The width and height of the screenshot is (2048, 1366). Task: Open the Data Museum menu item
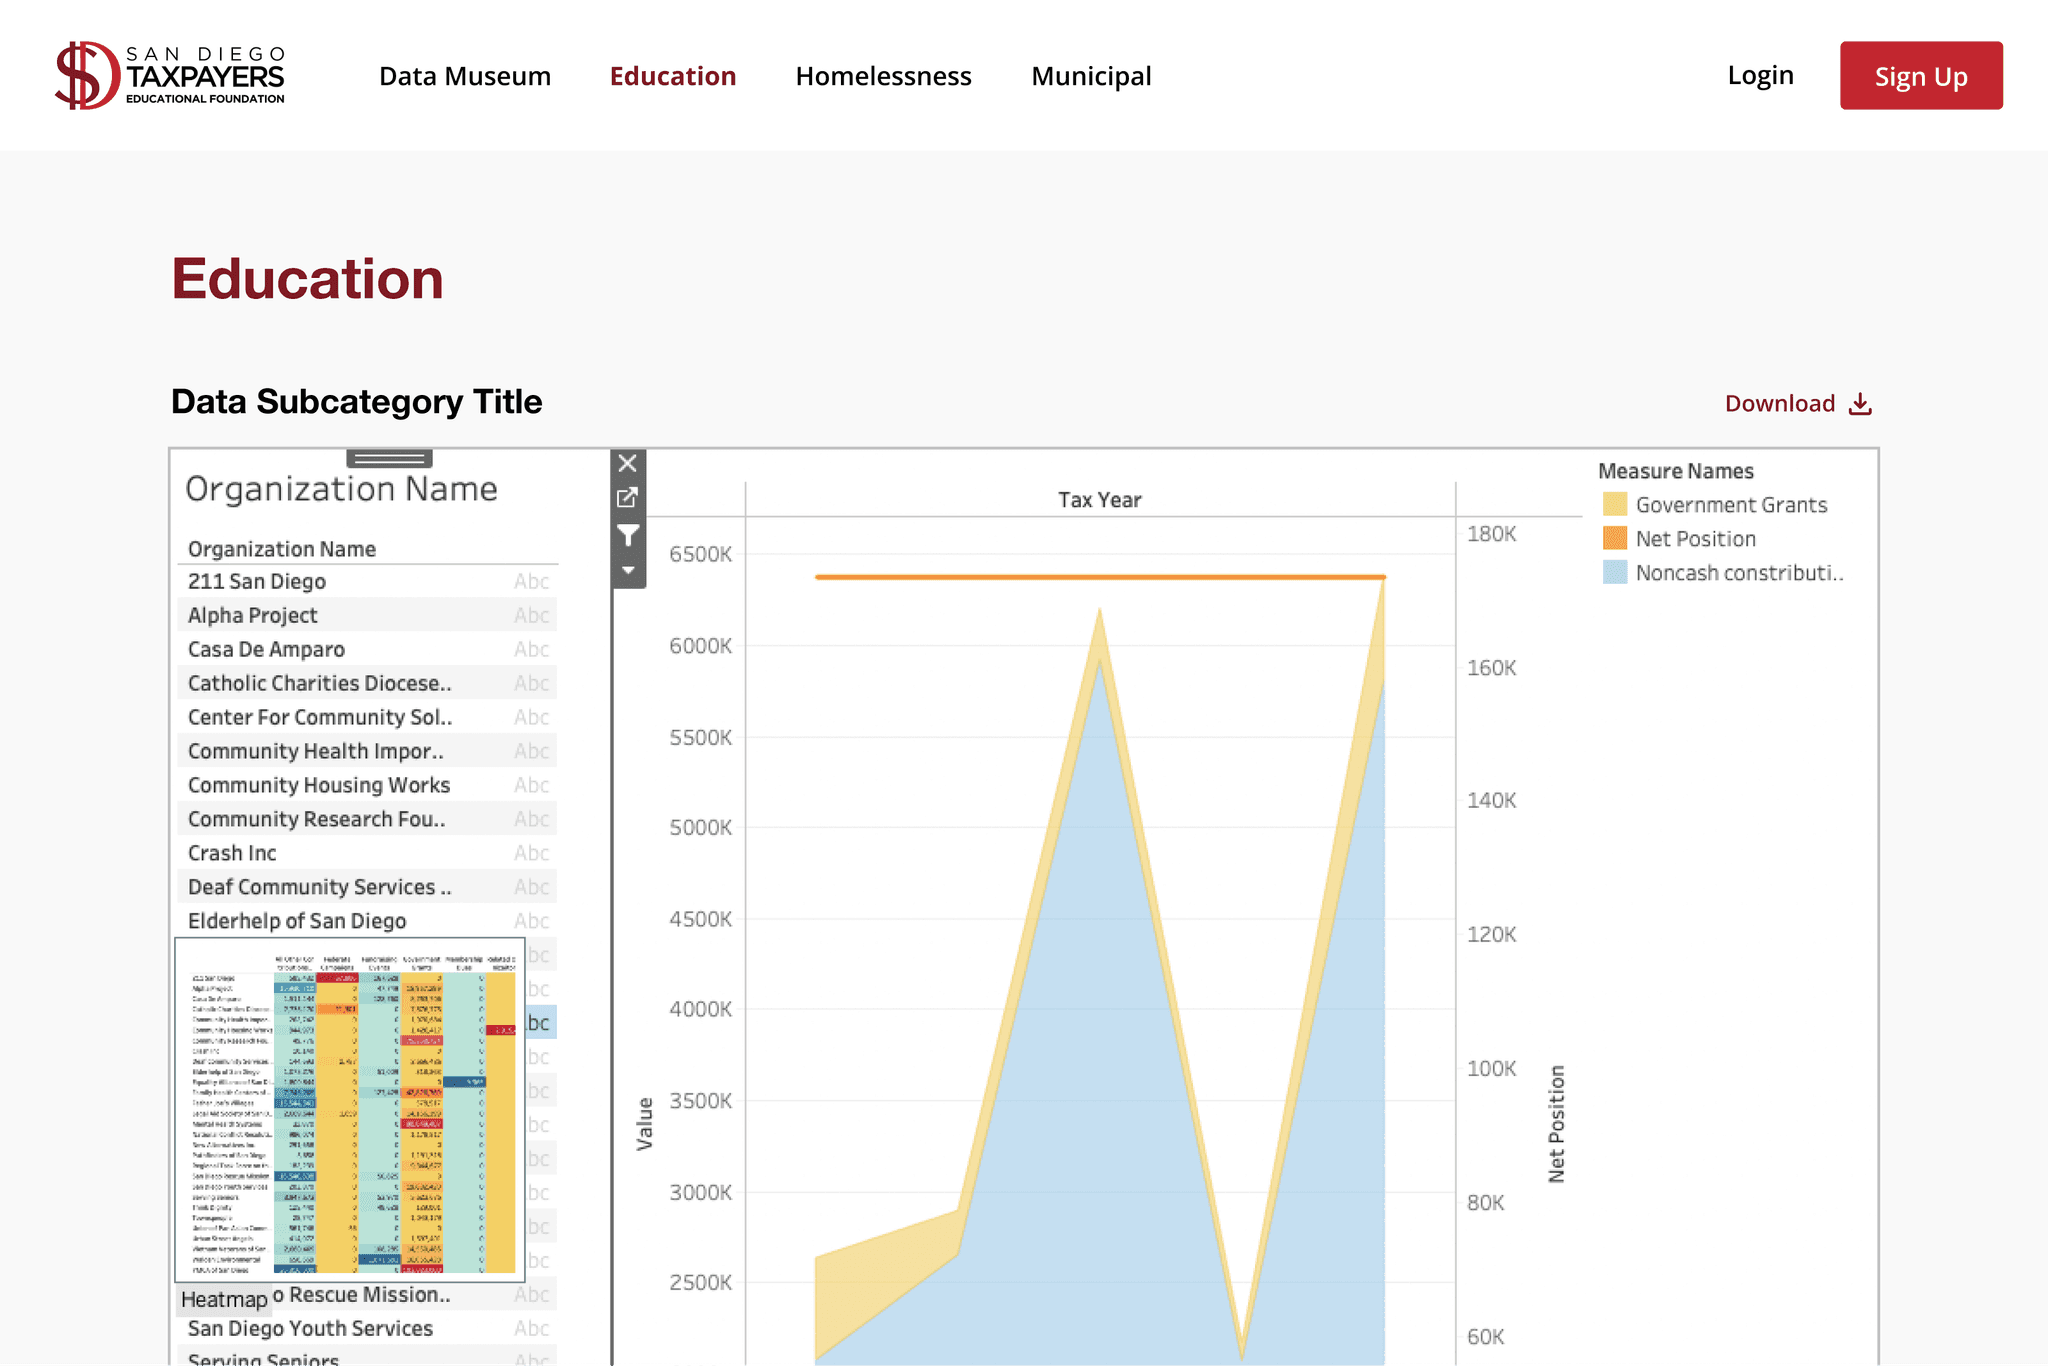[x=465, y=76]
